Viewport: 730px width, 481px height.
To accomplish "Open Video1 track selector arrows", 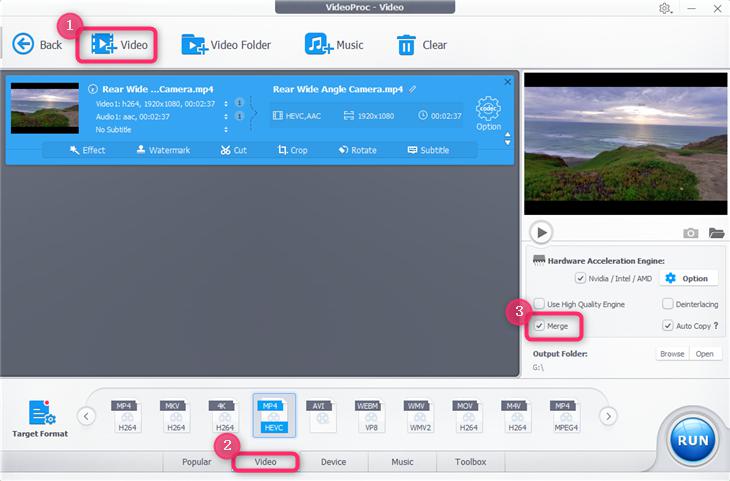I will click(226, 103).
